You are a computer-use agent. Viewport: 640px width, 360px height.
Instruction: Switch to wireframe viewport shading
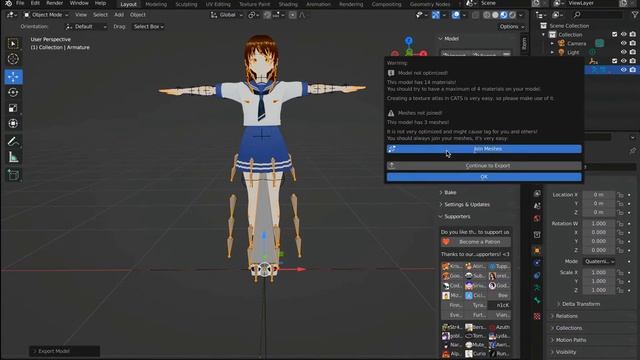pos(487,15)
